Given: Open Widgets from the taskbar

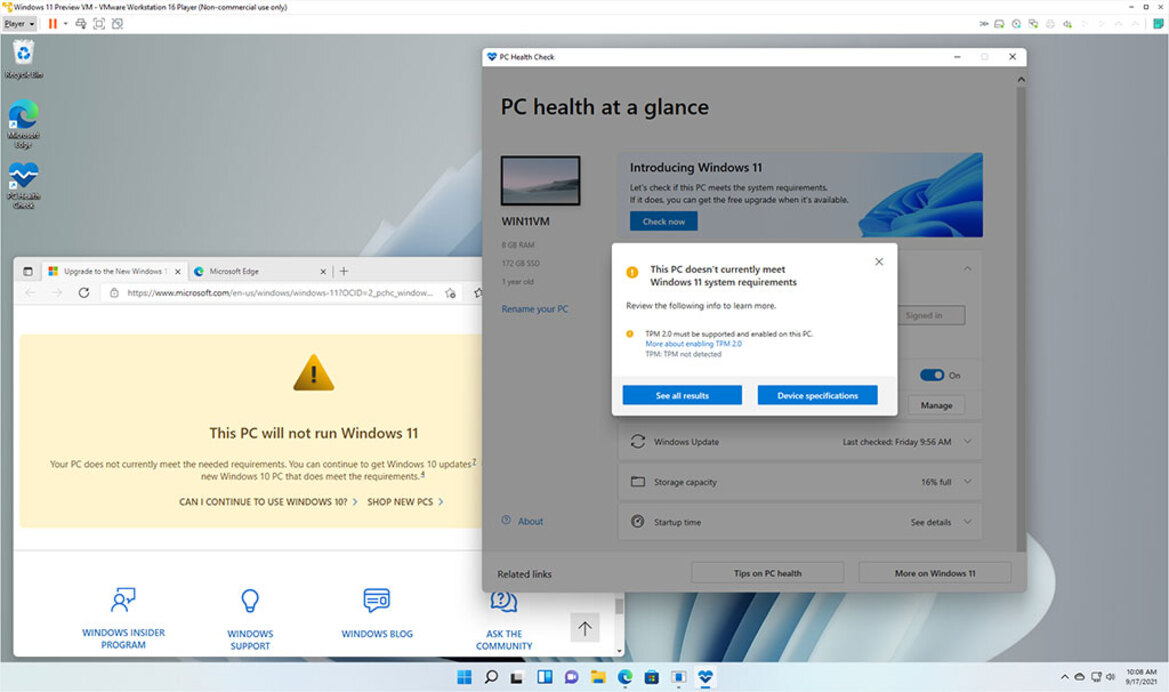Looking at the screenshot, I should [x=544, y=677].
